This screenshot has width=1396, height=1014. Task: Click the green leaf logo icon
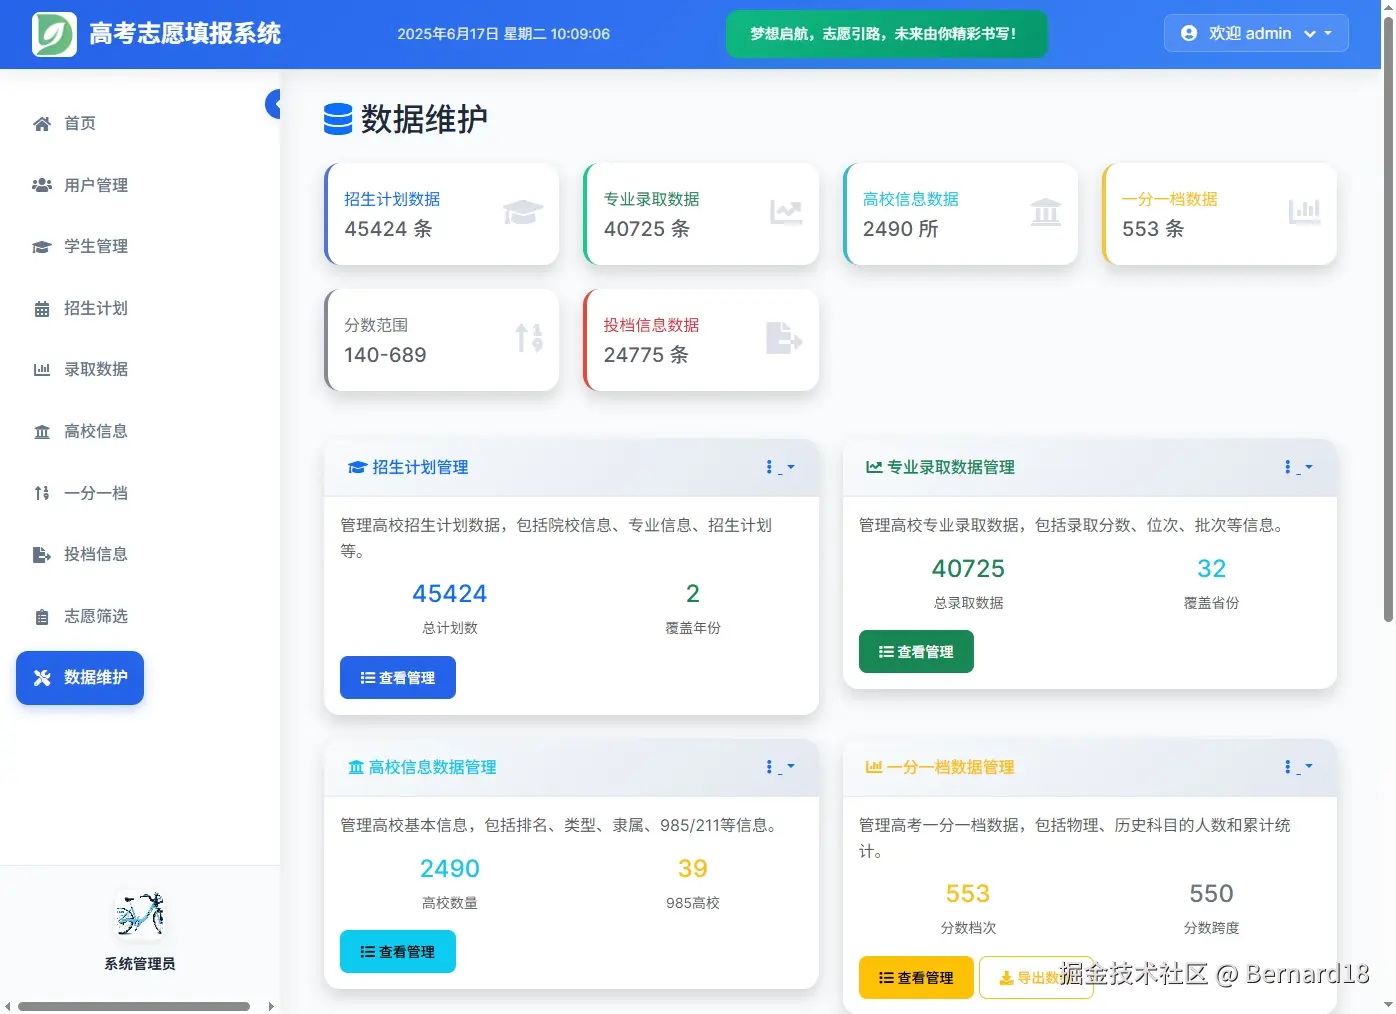click(54, 34)
